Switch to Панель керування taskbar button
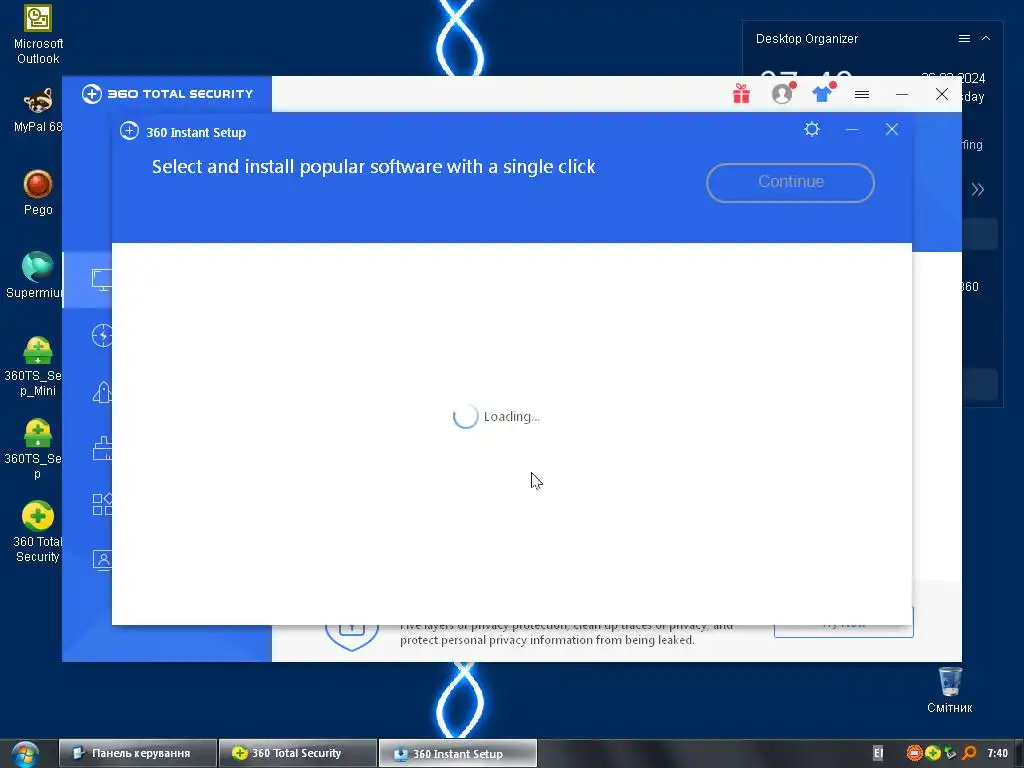 [x=138, y=753]
